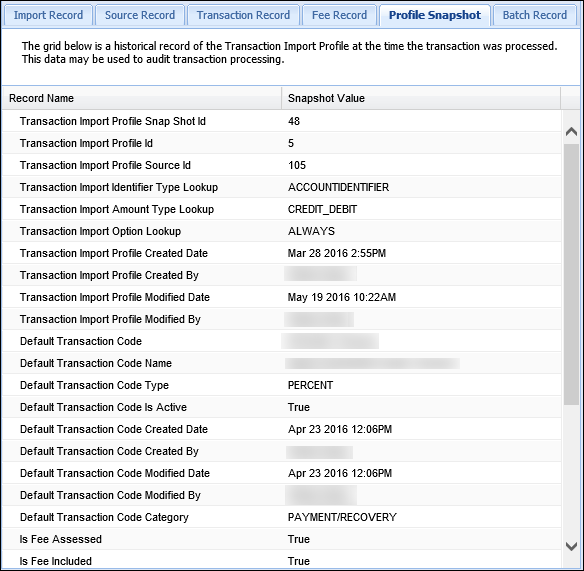
Task: Select the Default Transaction Code Type row
Action: (x=282, y=385)
